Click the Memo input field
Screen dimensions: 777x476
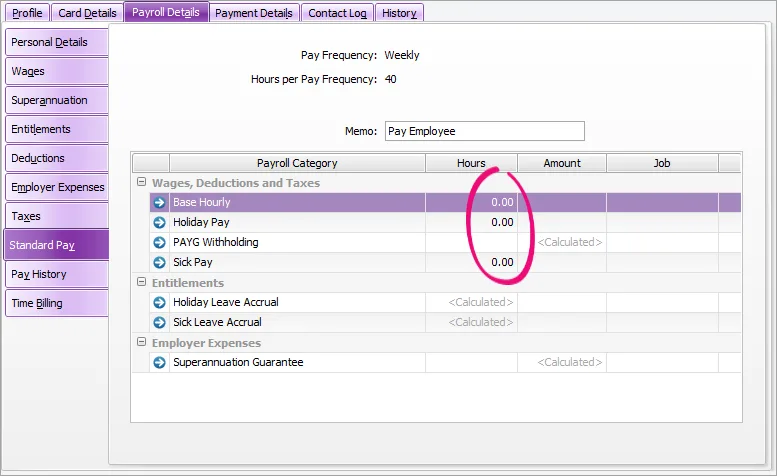[x=485, y=131]
